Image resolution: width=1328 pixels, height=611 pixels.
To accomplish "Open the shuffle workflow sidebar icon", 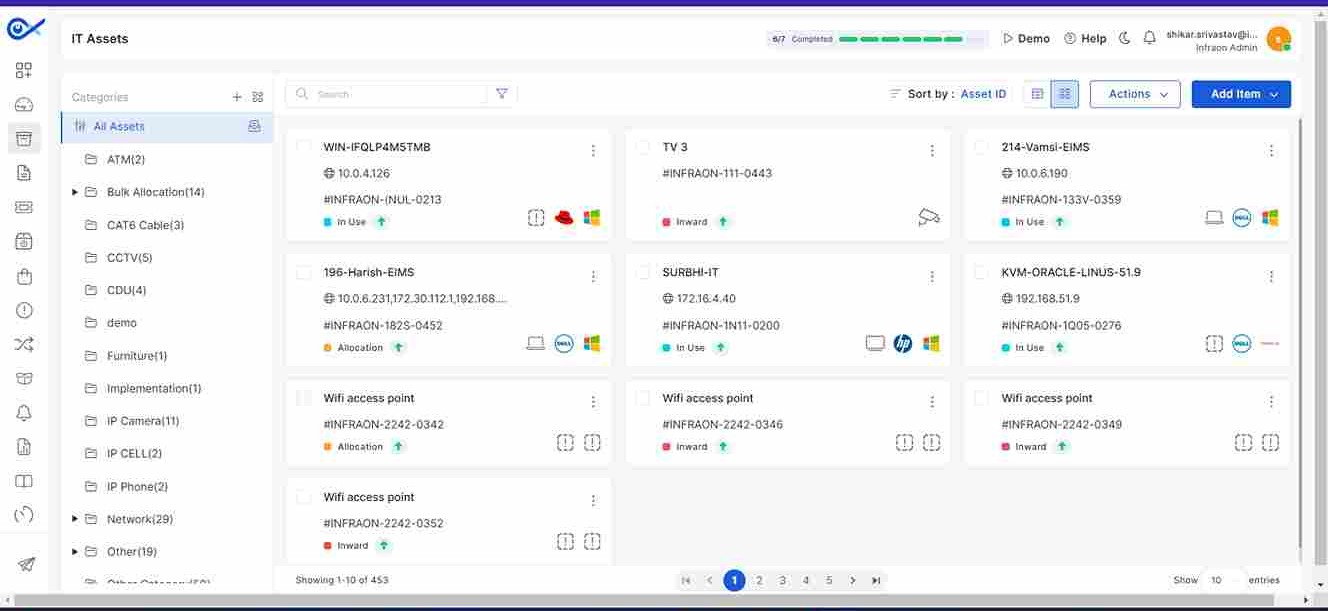I will [24, 345].
